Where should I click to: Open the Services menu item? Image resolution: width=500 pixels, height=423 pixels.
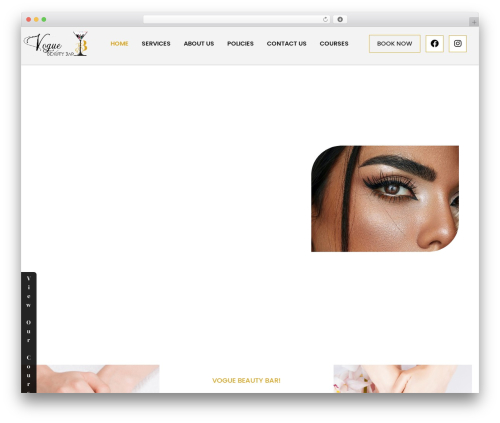click(x=156, y=44)
